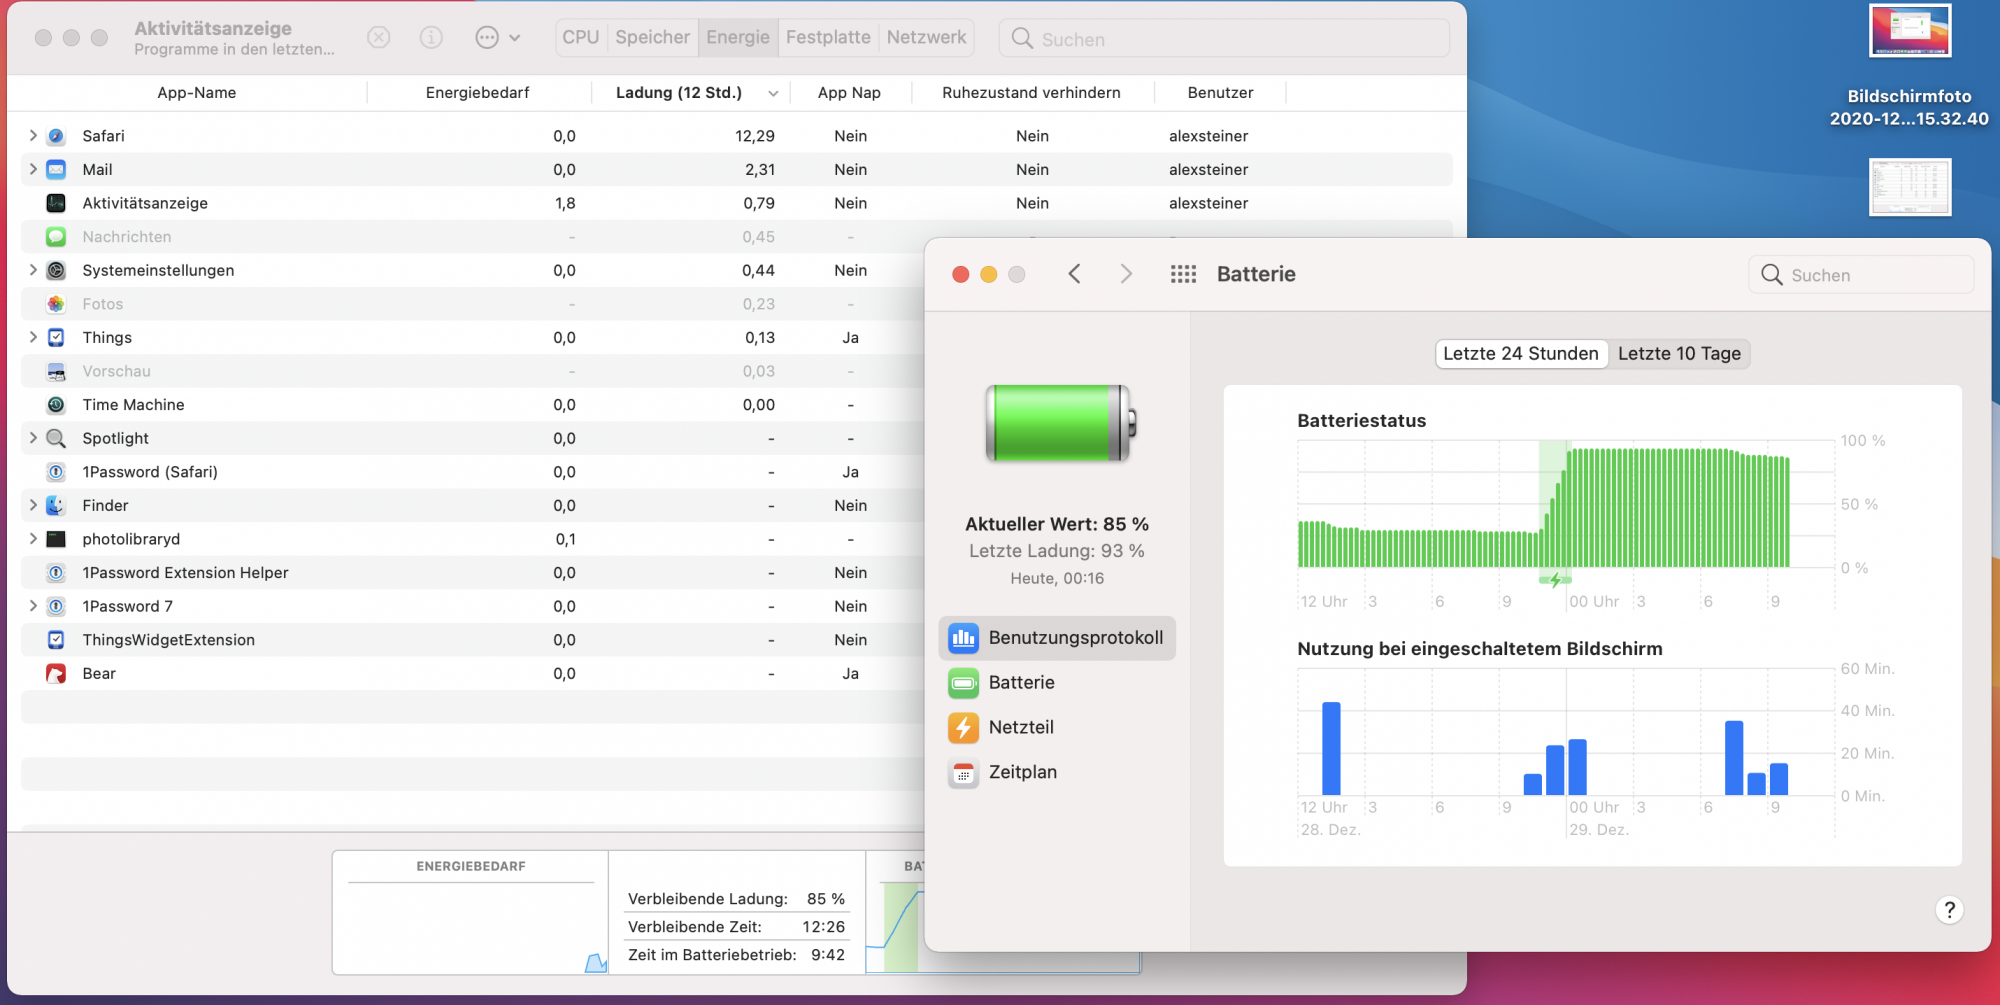Sort by Ruhezustand verhindern column
The image size is (2000, 1005).
coord(1031,93)
